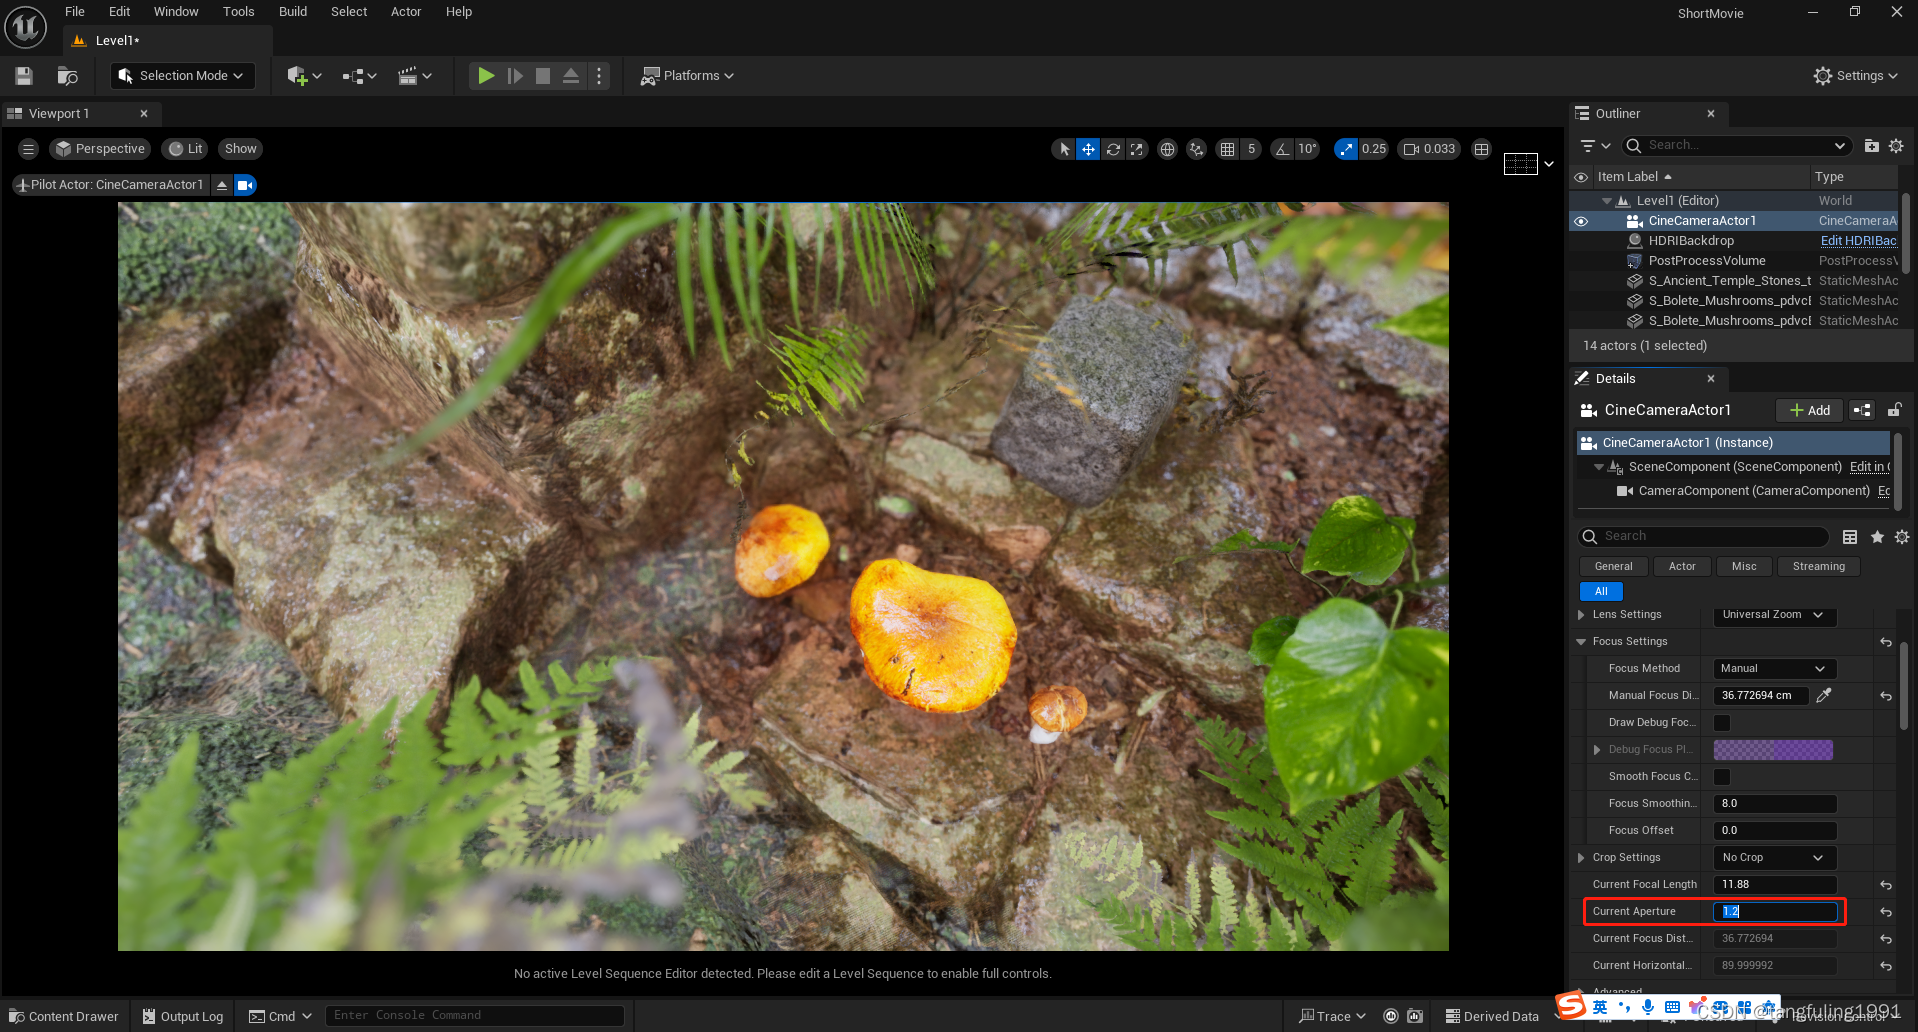The image size is (1918, 1032).
Task: Click the Add component button
Action: pyautogui.click(x=1810, y=410)
